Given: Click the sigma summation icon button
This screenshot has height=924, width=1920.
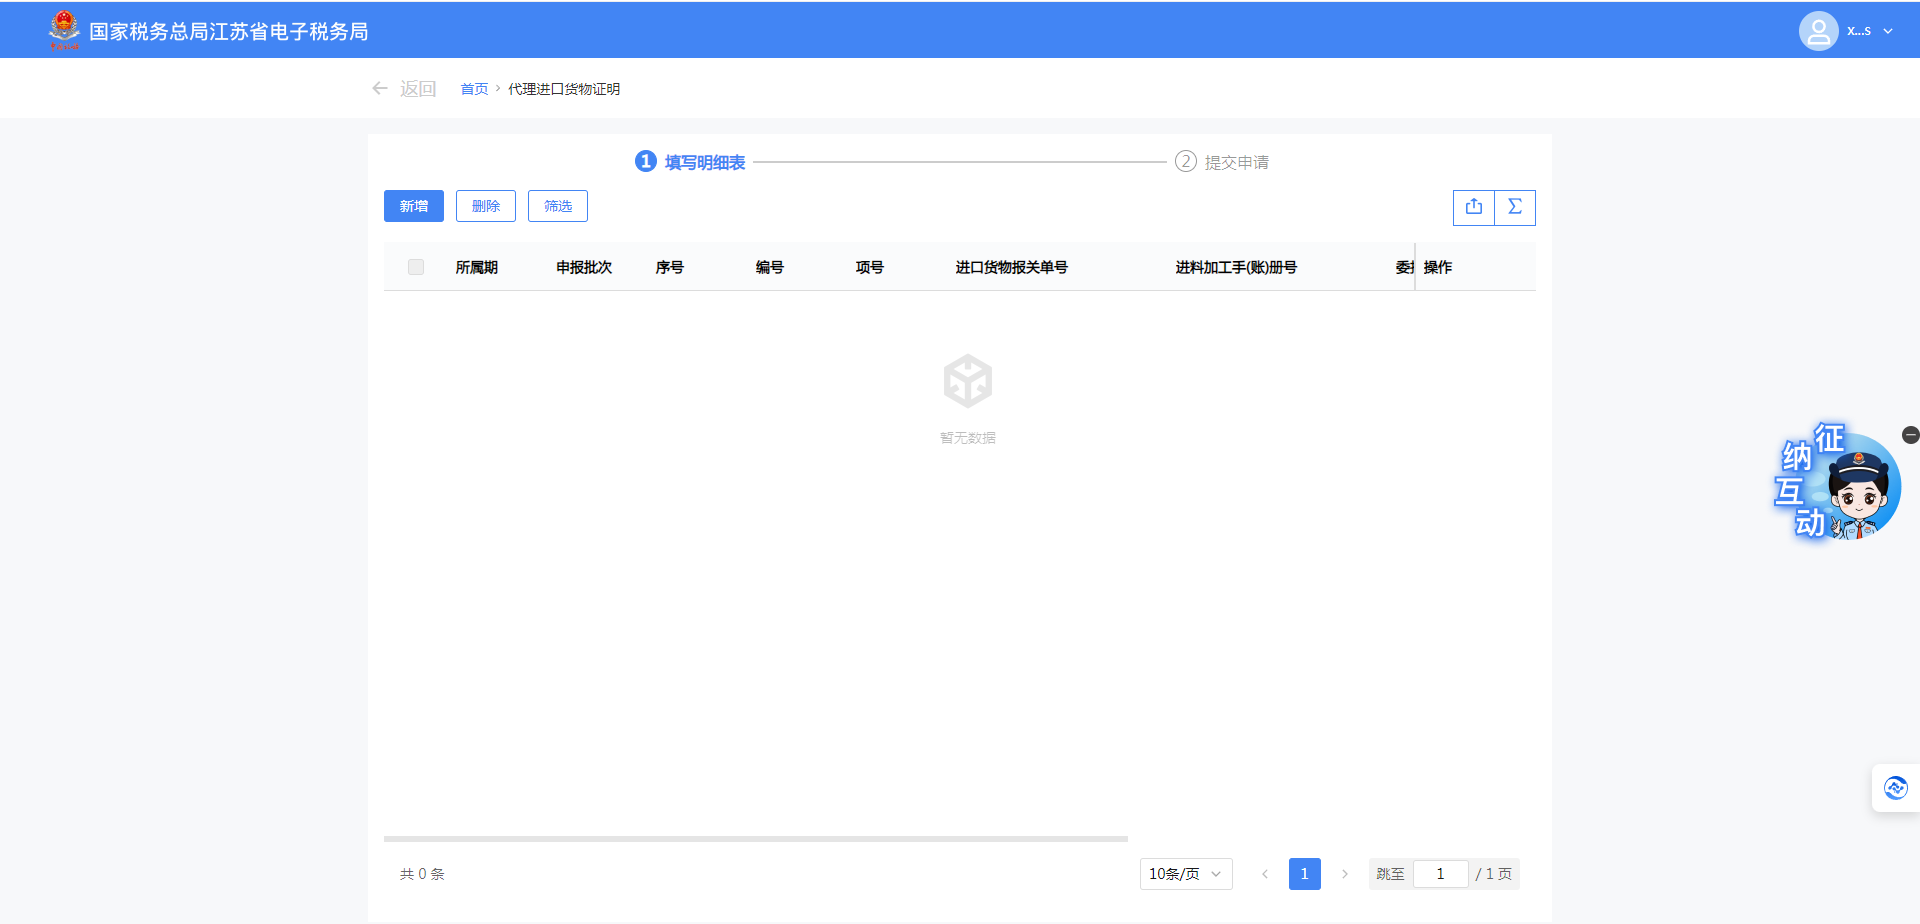Looking at the screenshot, I should tap(1515, 207).
